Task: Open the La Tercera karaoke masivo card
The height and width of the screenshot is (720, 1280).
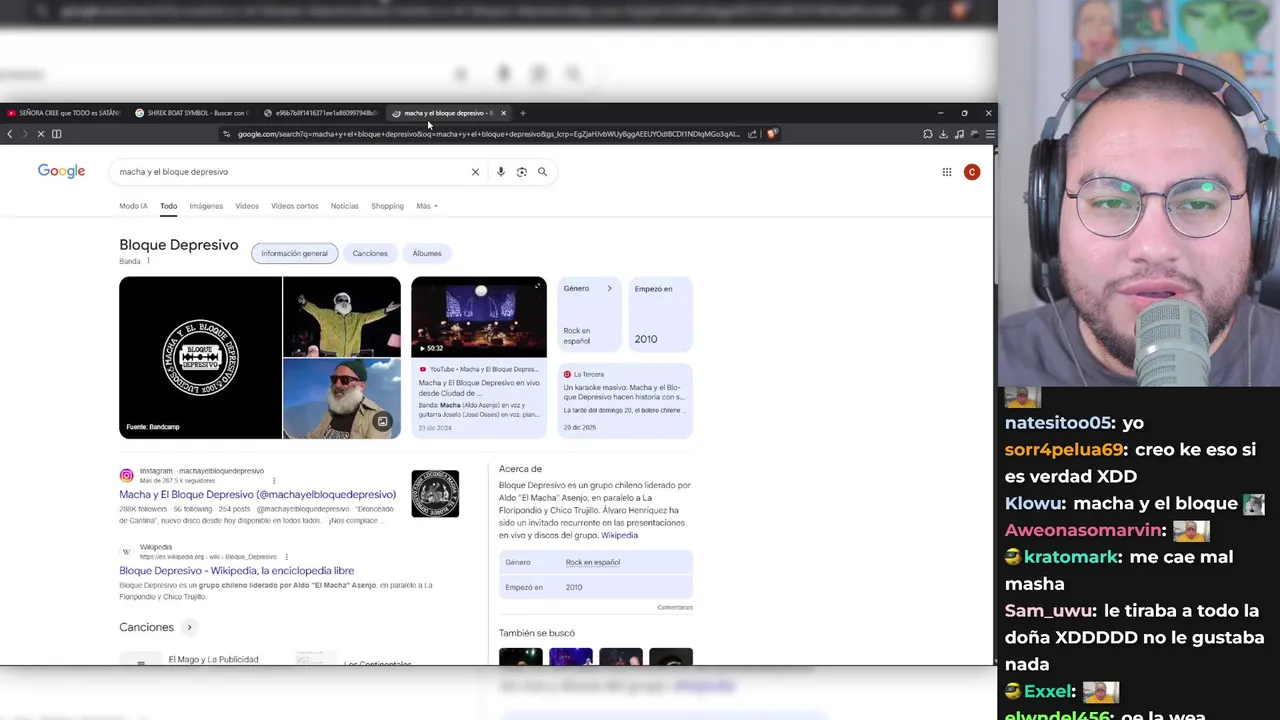Action: [625, 400]
